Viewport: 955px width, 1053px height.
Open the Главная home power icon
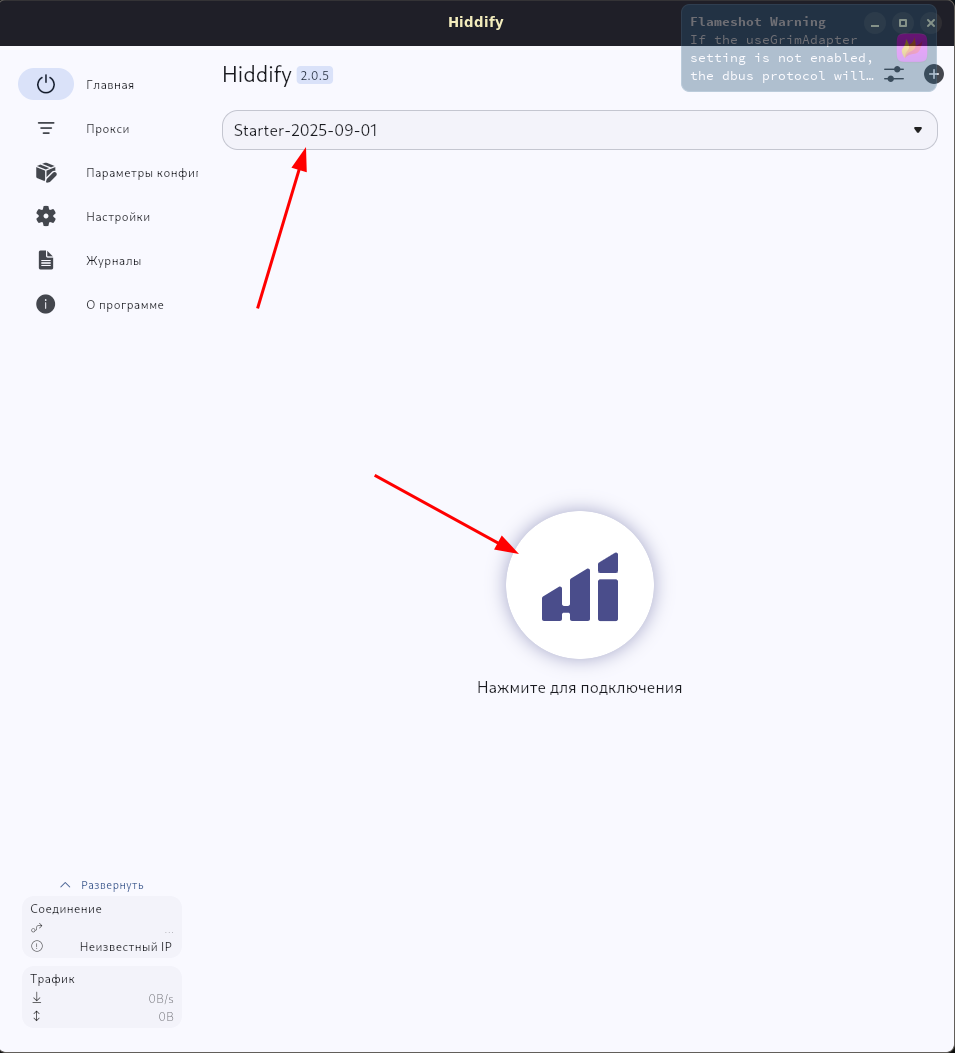tap(46, 84)
